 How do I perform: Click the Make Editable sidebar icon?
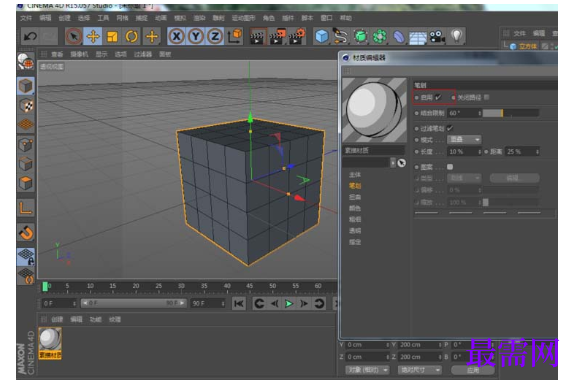coord(25,62)
